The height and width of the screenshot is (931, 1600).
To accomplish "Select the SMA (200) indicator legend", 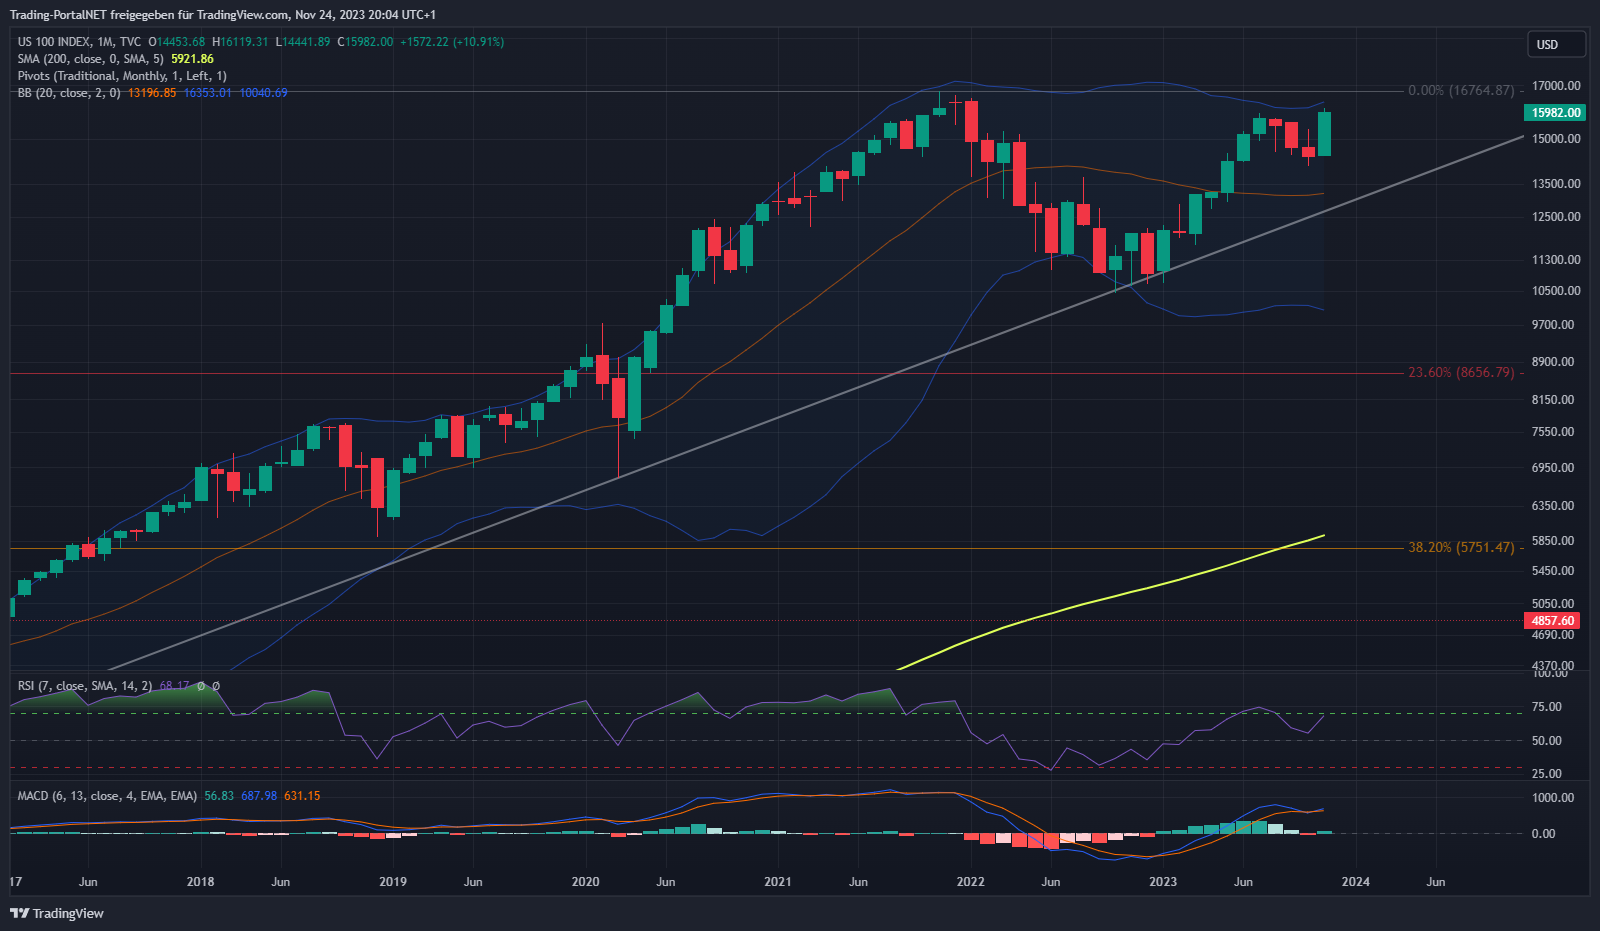I will (x=90, y=59).
